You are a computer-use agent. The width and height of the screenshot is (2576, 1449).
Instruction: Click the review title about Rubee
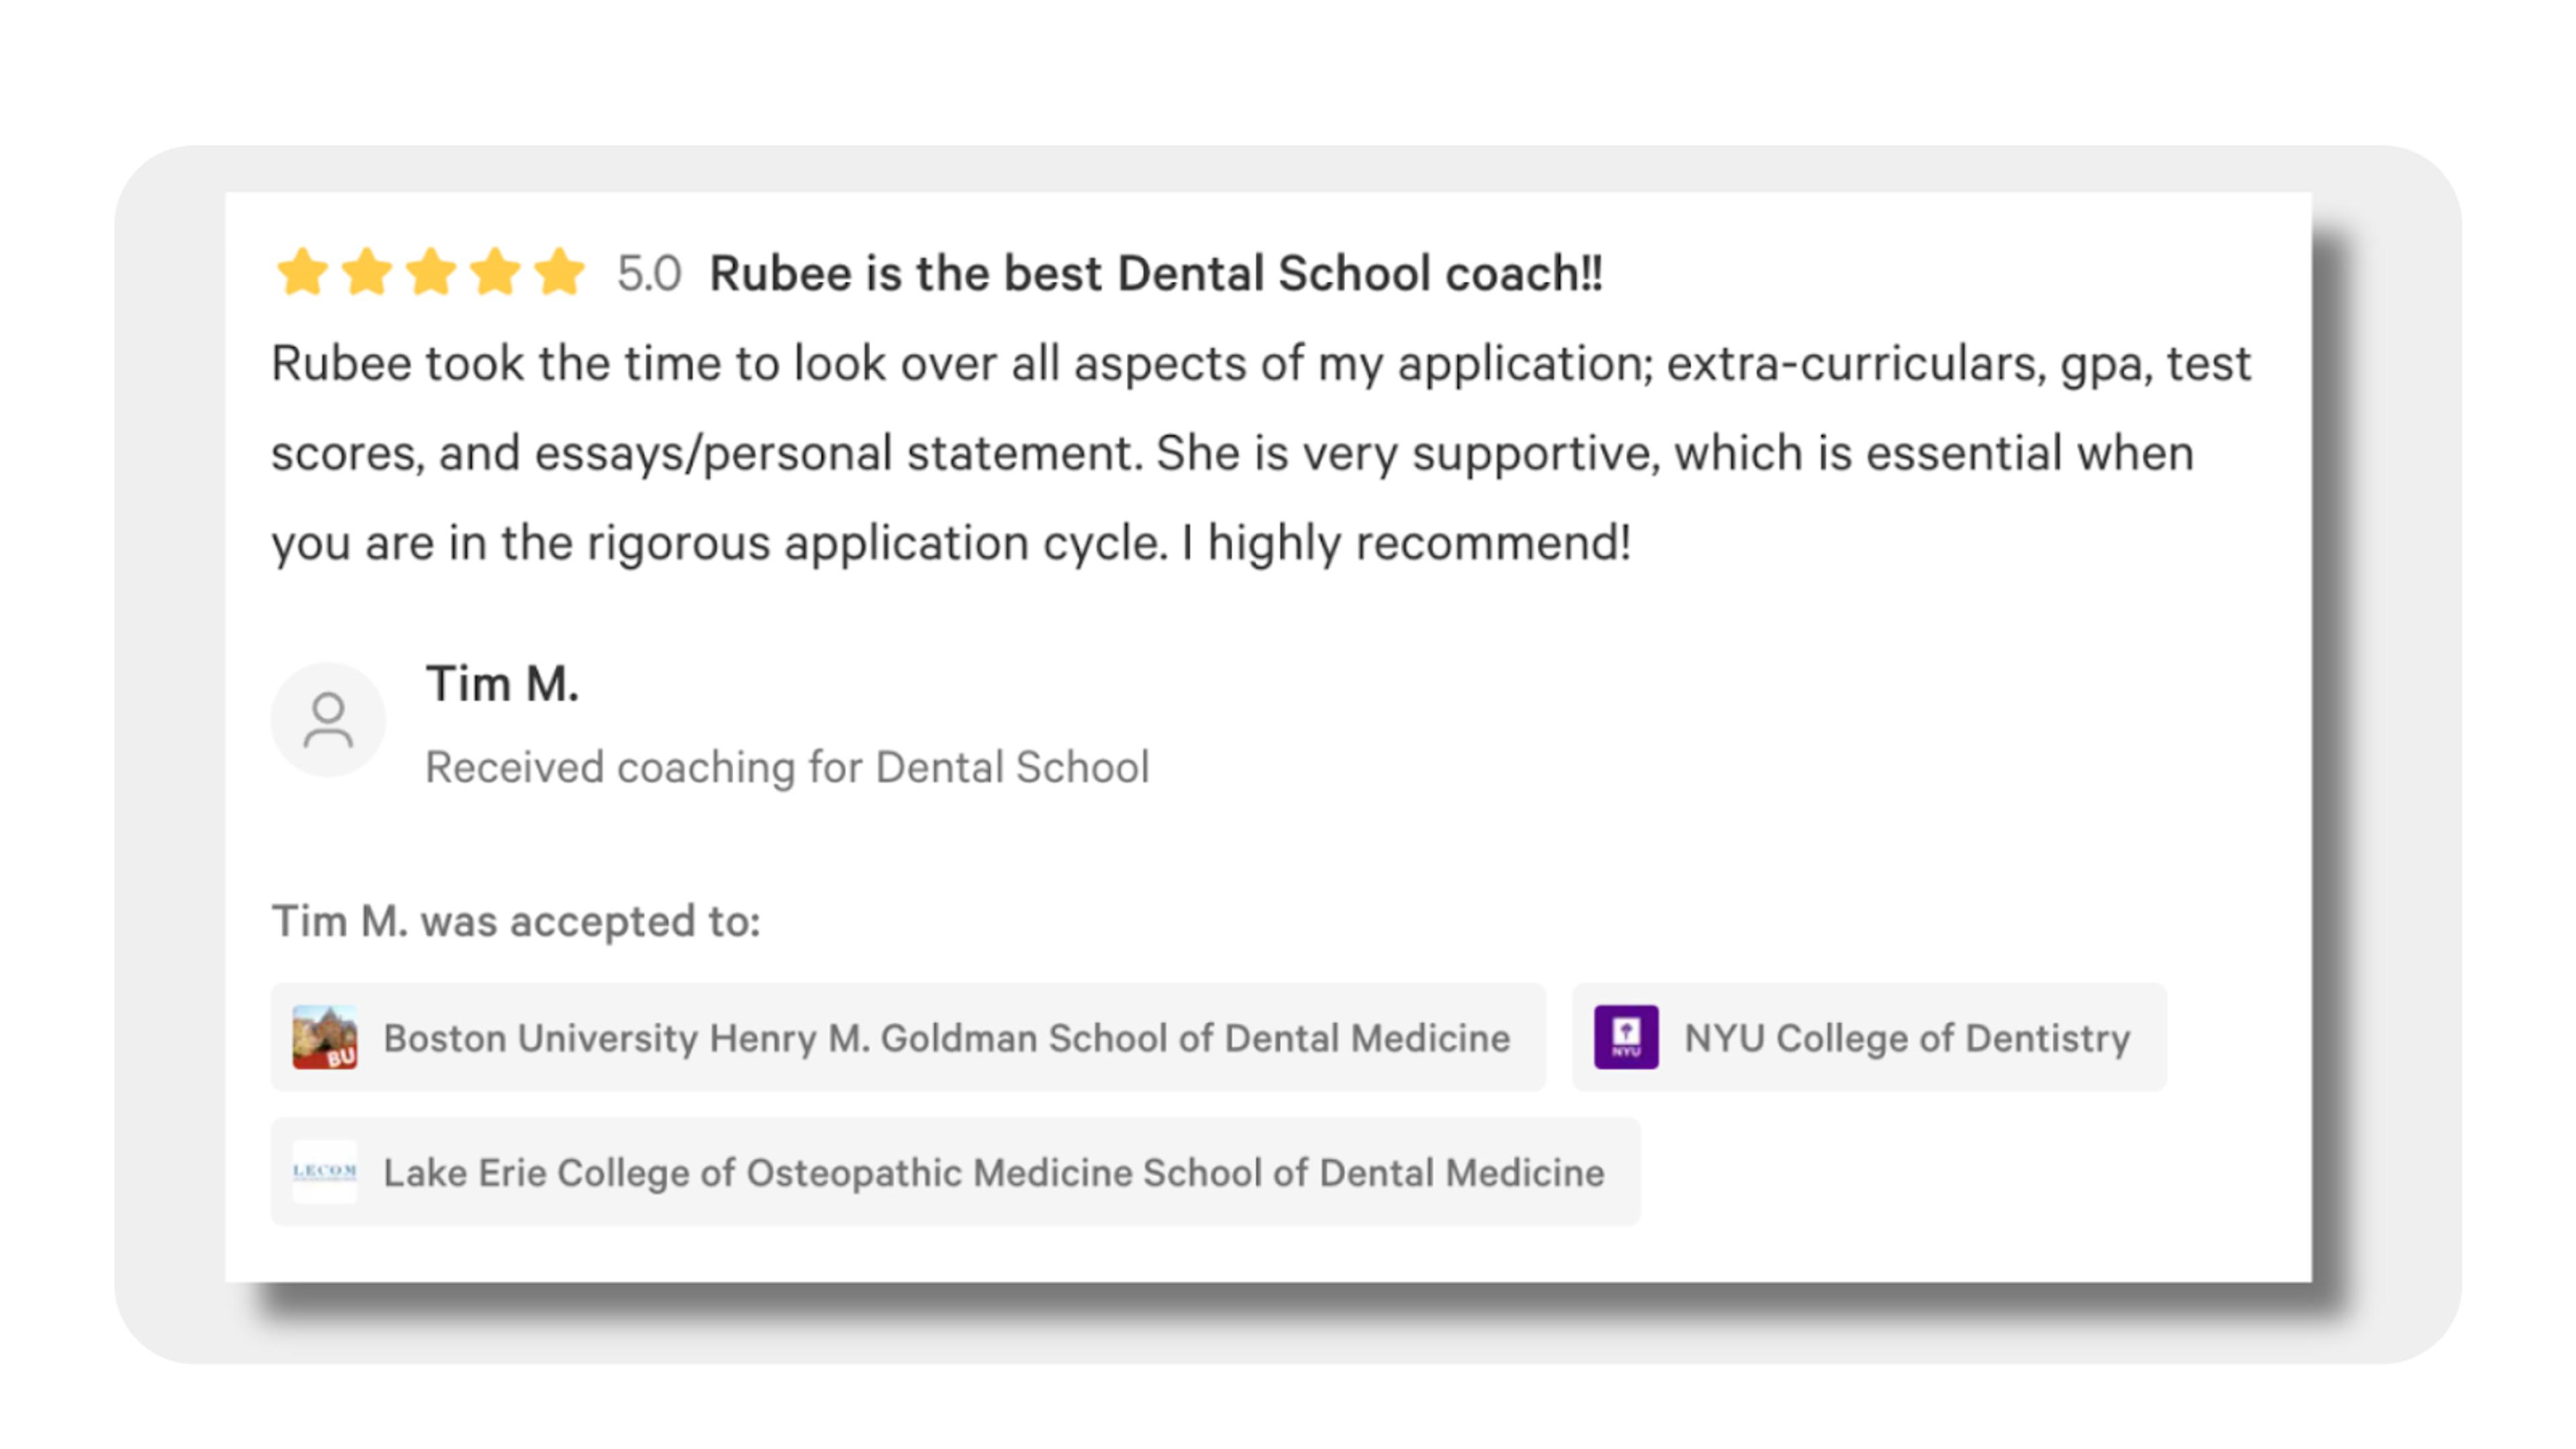pyautogui.click(x=1155, y=273)
